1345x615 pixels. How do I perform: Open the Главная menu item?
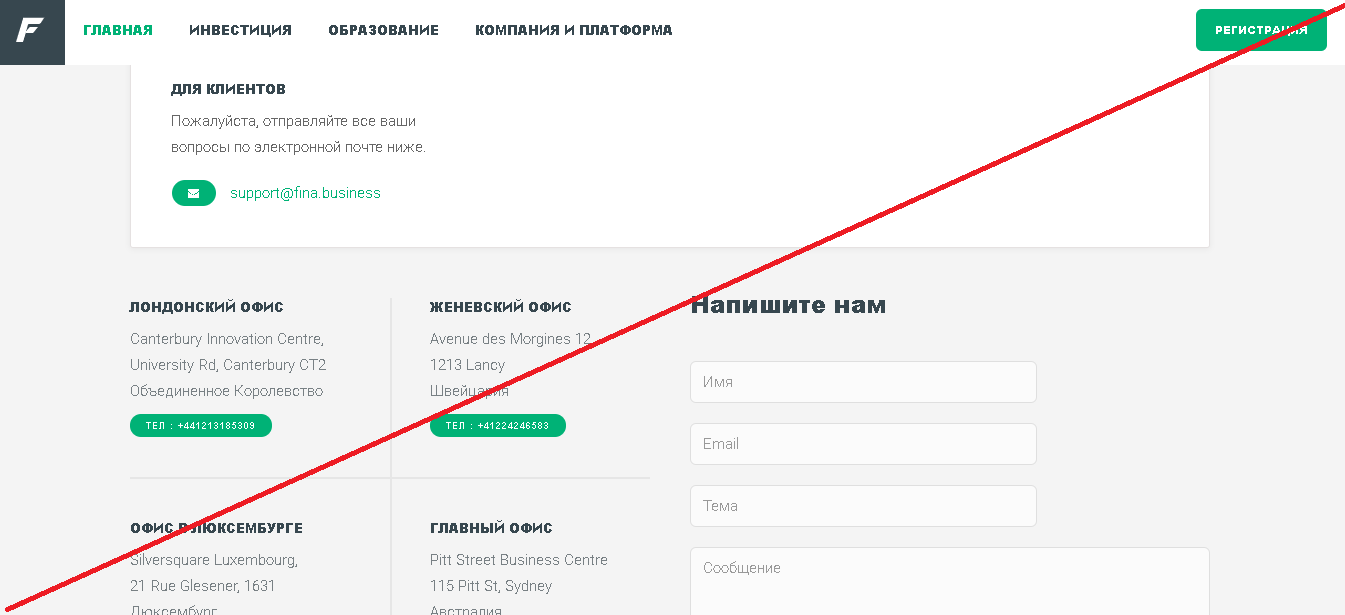coord(118,30)
